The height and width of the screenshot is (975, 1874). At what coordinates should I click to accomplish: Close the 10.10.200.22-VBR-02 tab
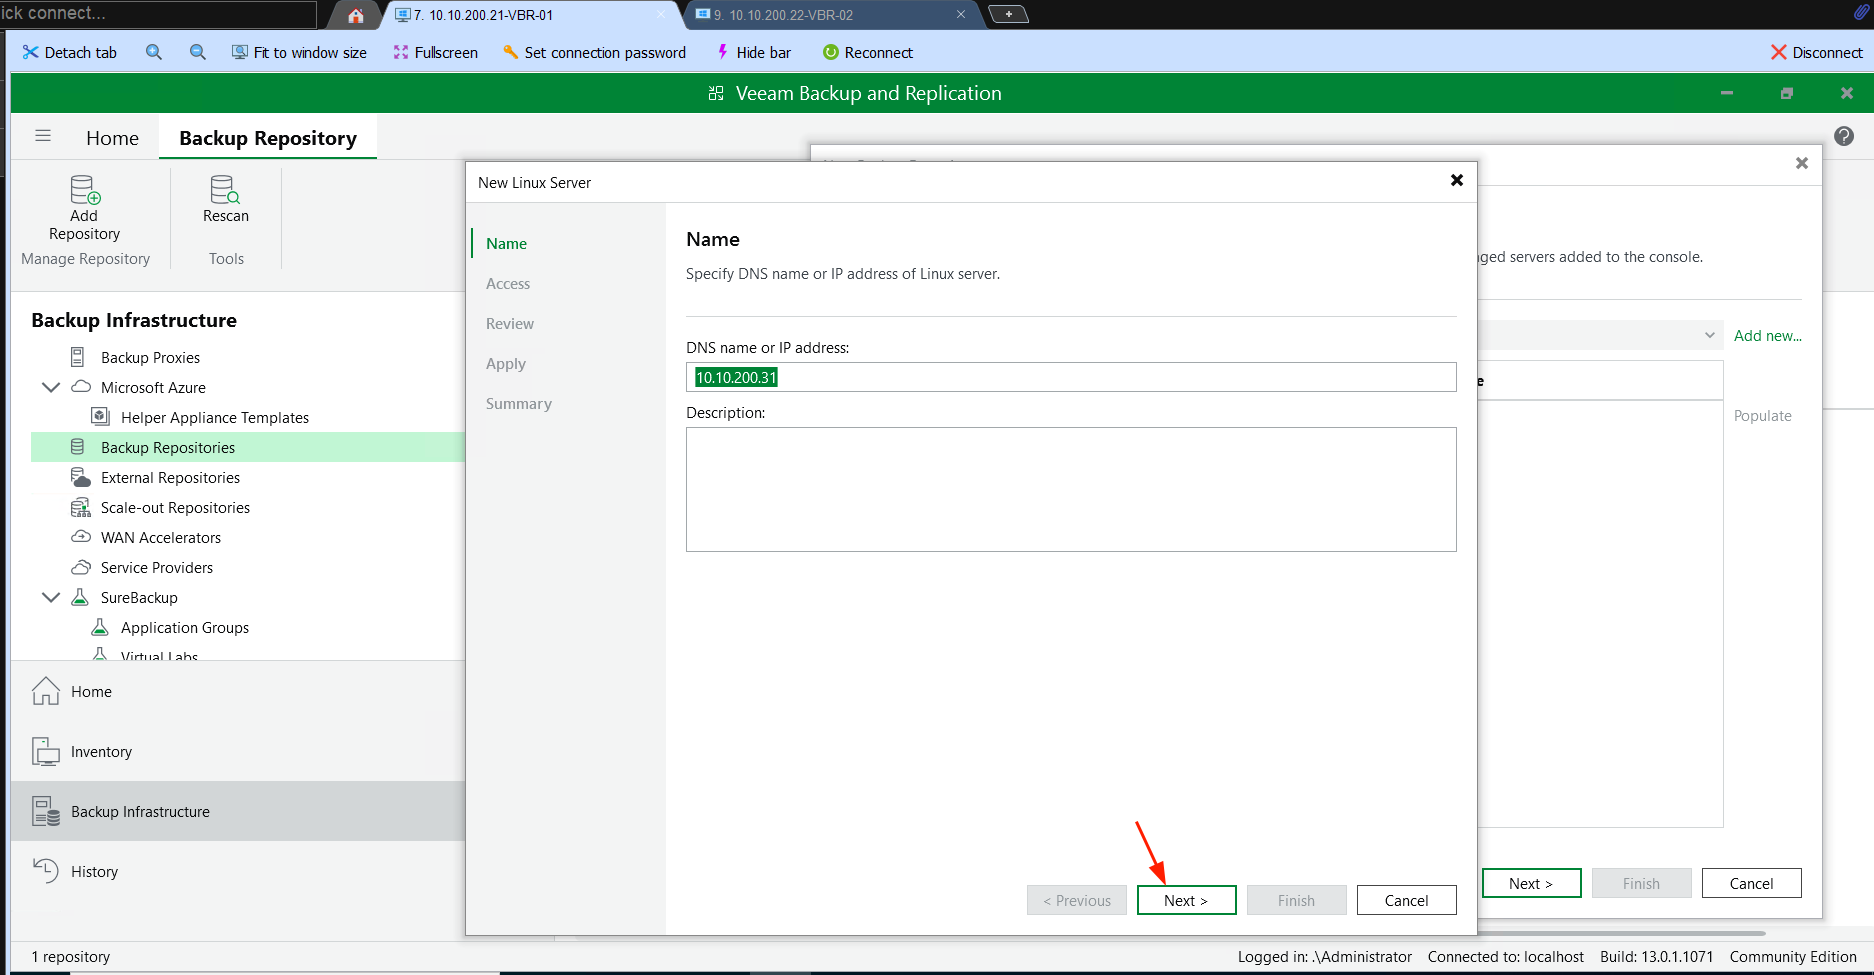coord(961,14)
